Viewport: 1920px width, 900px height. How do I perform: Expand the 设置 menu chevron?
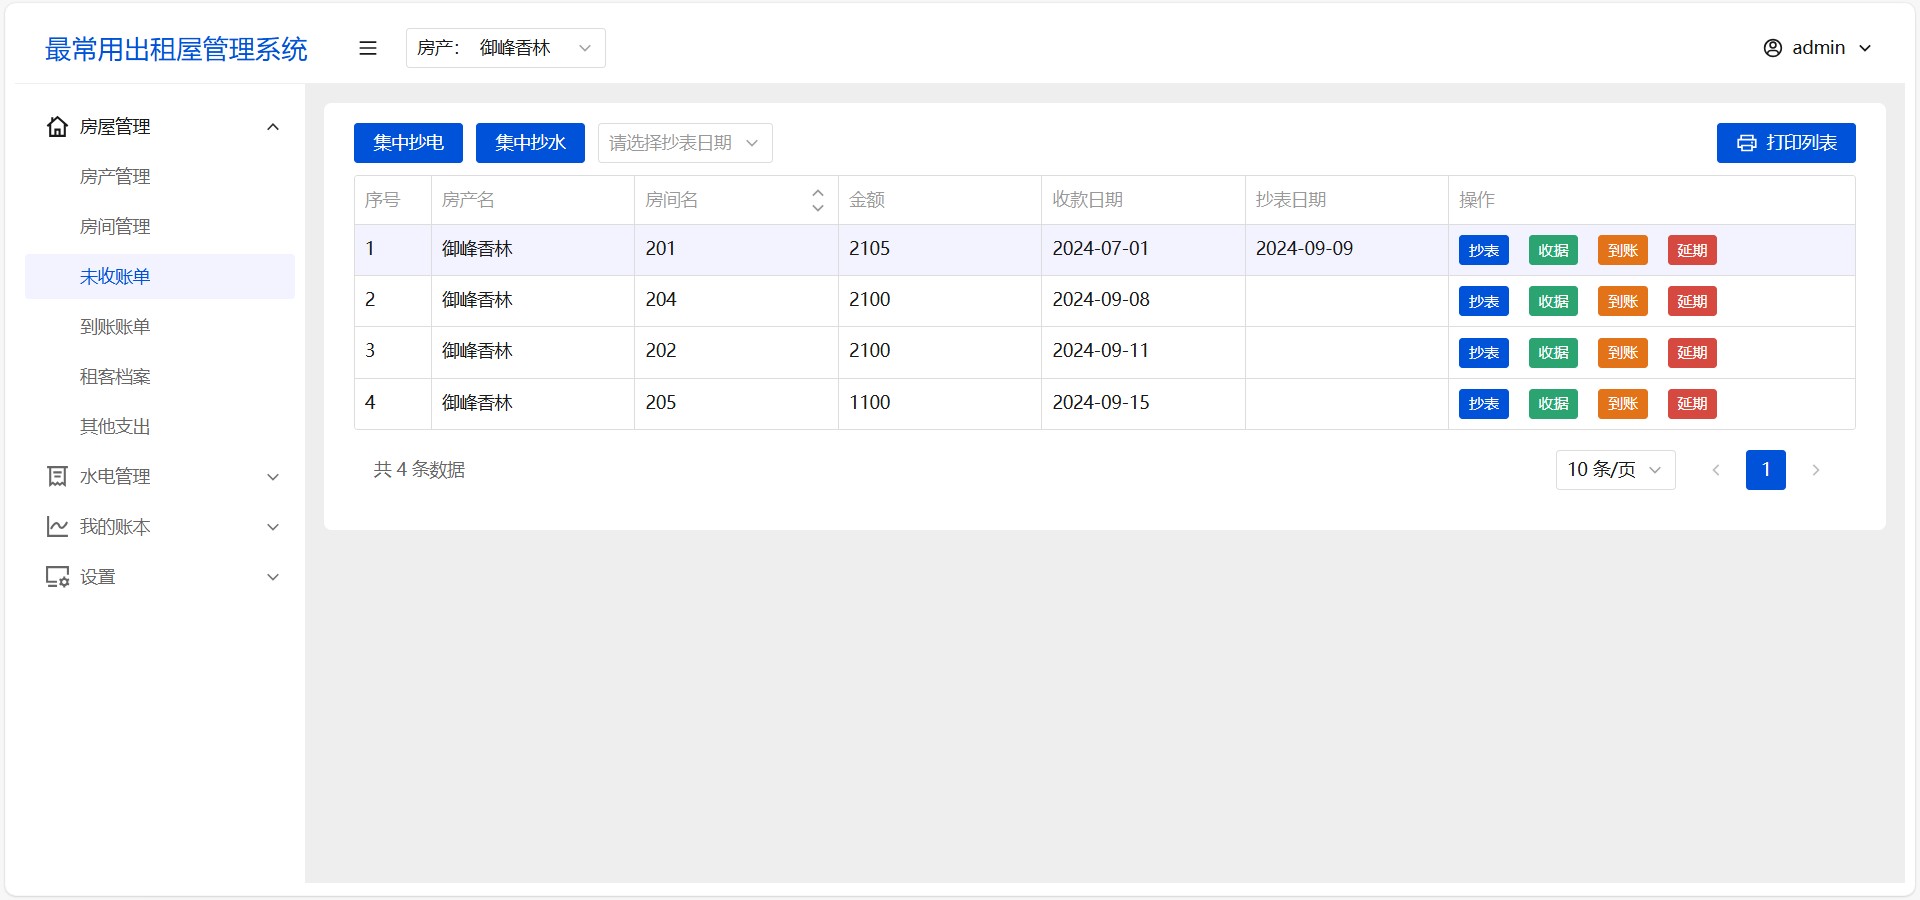coord(273,577)
